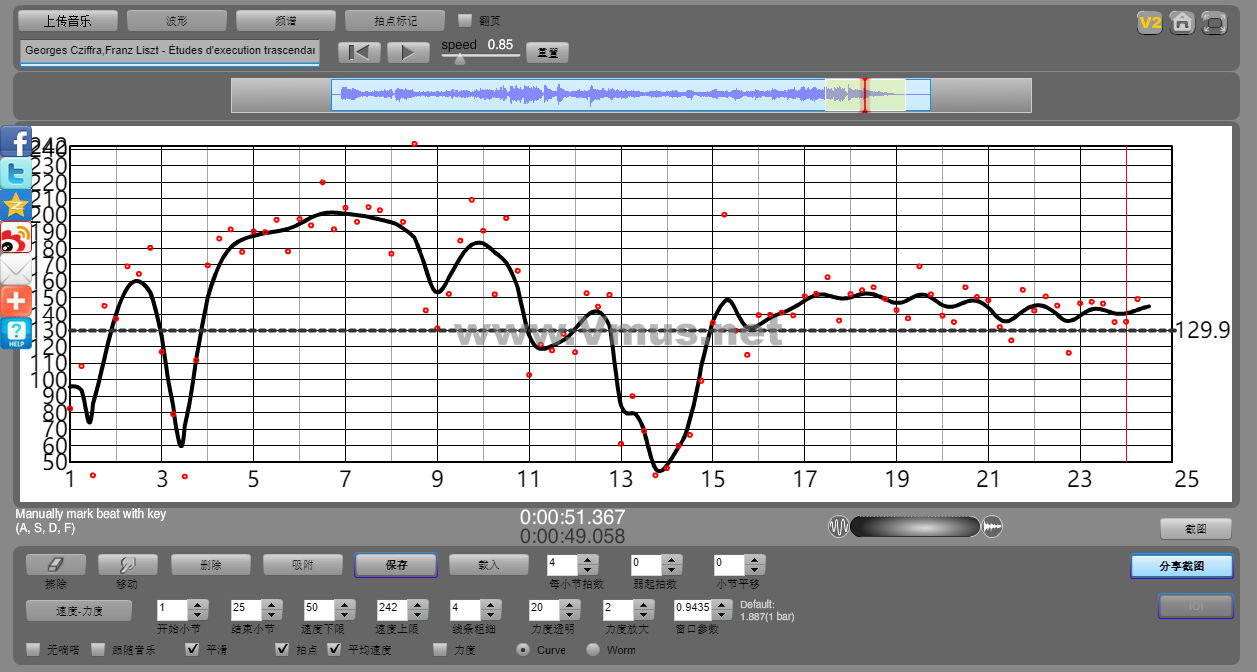Increase the 速度上限 tempo upper limit stepper

click(x=416, y=603)
